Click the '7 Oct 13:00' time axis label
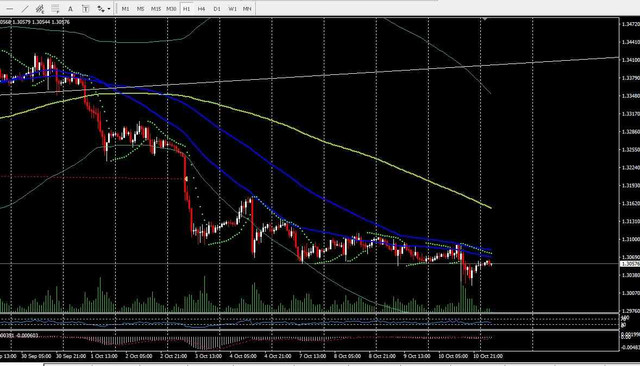Image resolution: width=640 pixels, height=366 pixels. coord(312,356)
